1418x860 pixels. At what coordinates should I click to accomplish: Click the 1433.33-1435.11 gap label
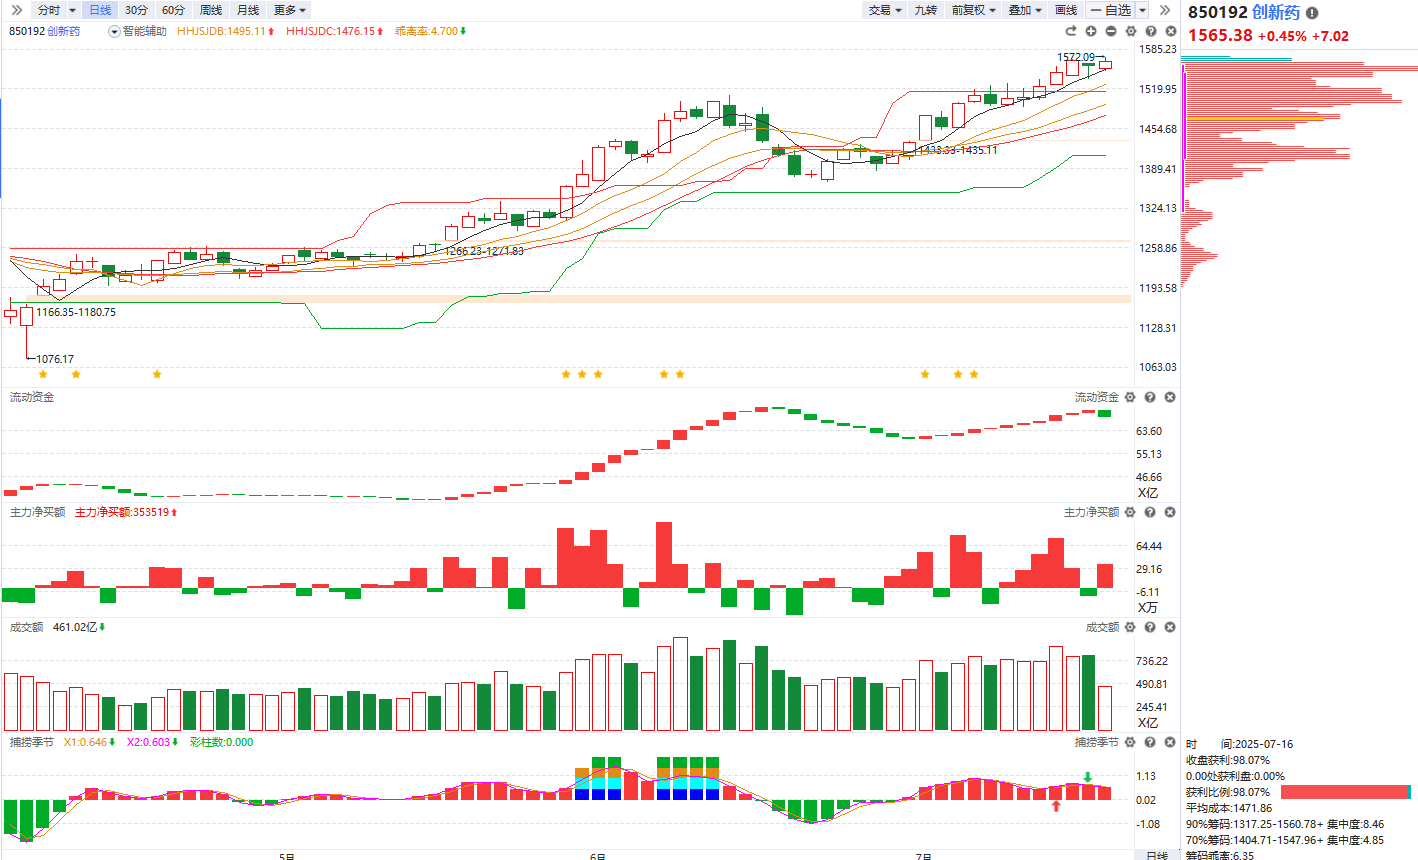(x=958, y=150)
